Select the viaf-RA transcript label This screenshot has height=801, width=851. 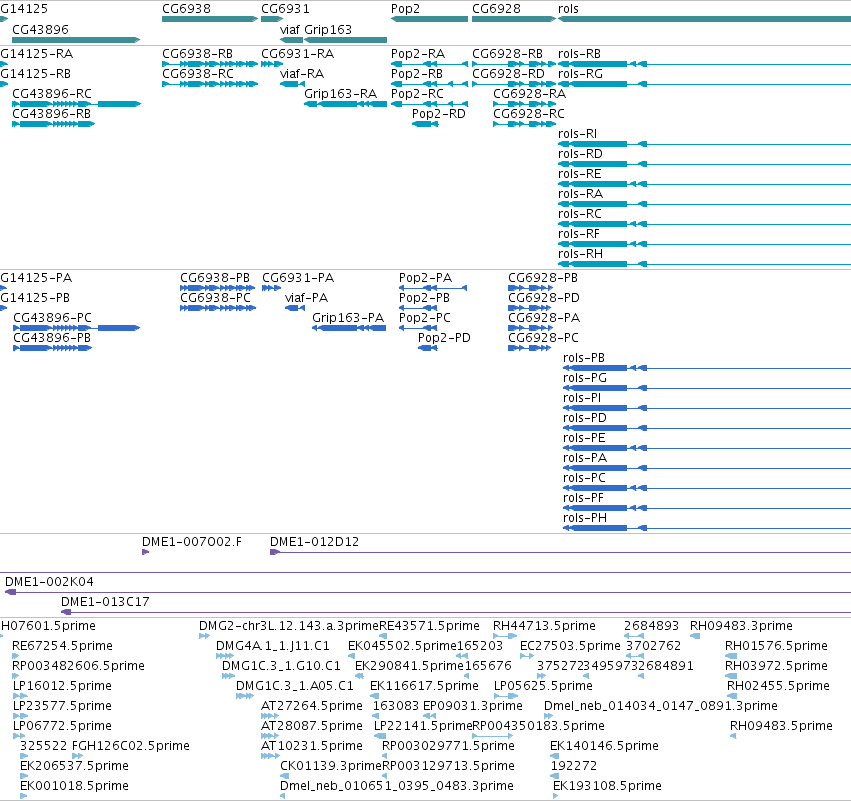tap(302, 74)
